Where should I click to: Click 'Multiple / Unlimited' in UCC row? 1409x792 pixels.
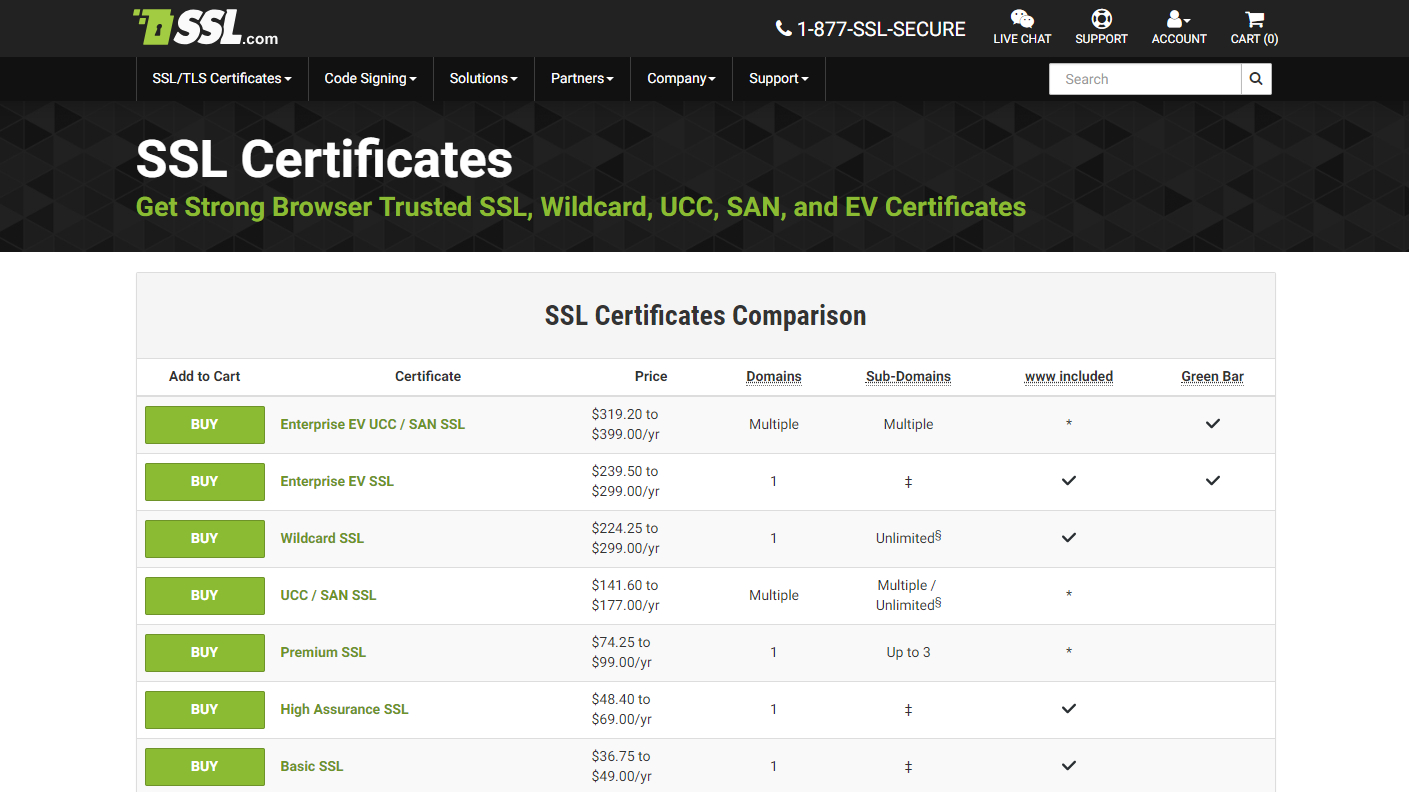[x=908, y=595]
